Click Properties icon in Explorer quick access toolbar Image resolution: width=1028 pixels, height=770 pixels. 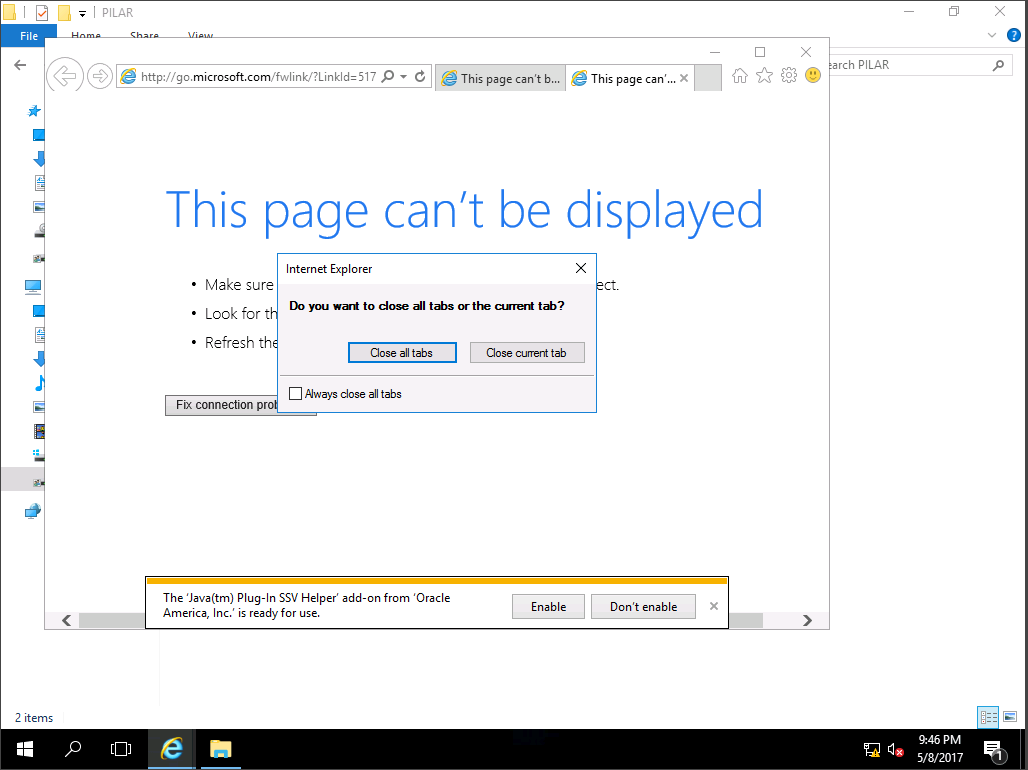click(x=42, y=12)
